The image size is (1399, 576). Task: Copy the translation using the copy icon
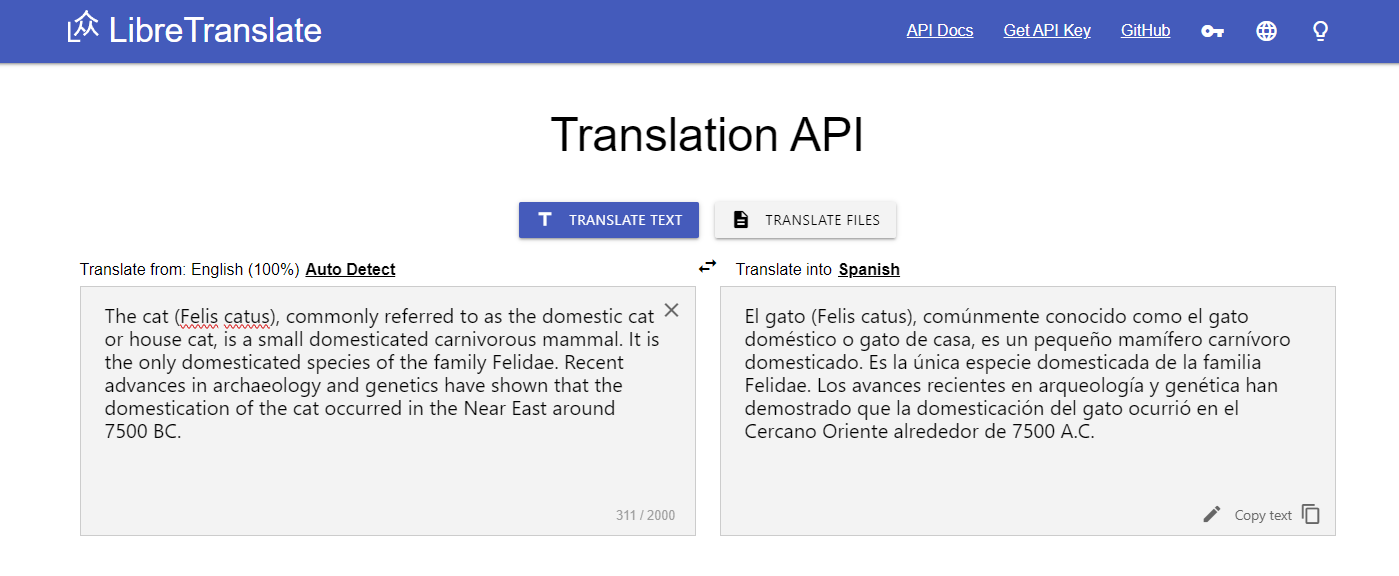[1310, 513]
